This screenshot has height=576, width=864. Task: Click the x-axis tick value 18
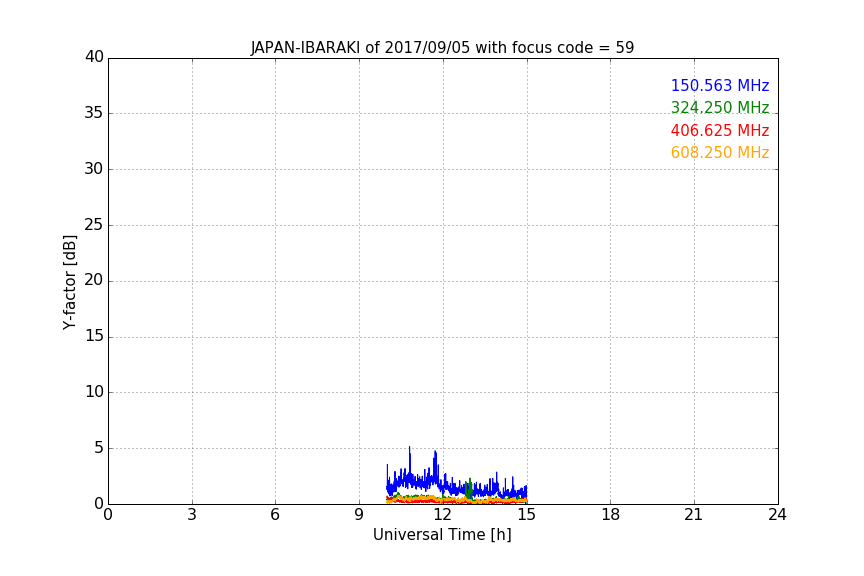(611, 515)
